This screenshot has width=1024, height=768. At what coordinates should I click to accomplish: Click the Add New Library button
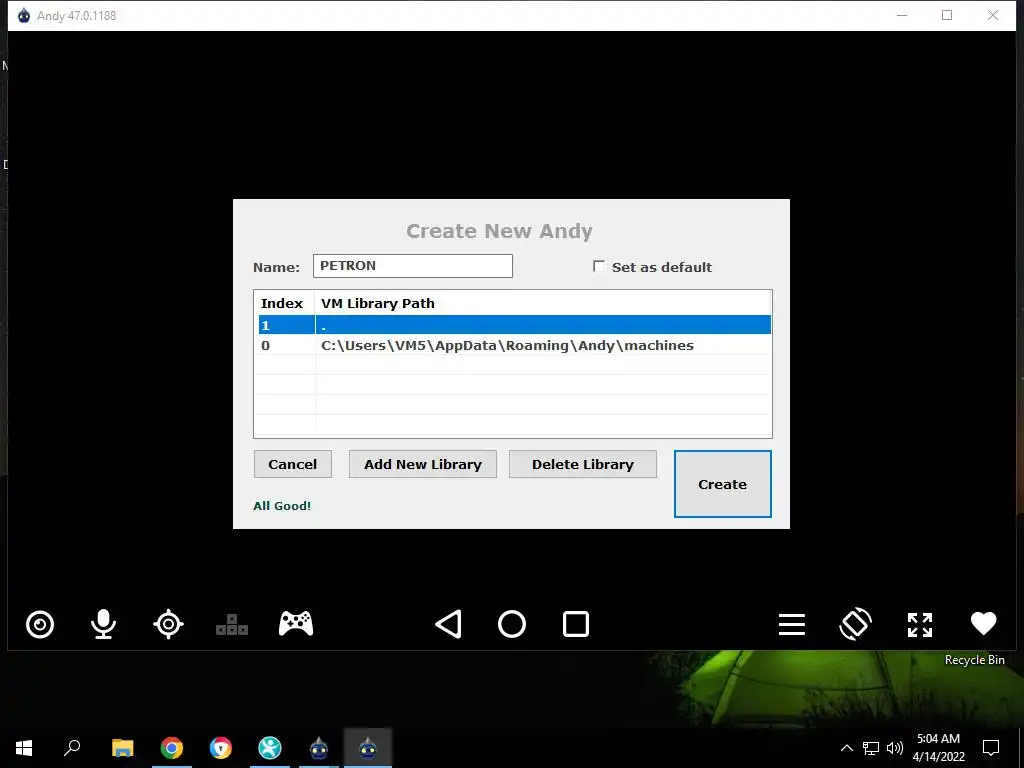tap(423, 464)
